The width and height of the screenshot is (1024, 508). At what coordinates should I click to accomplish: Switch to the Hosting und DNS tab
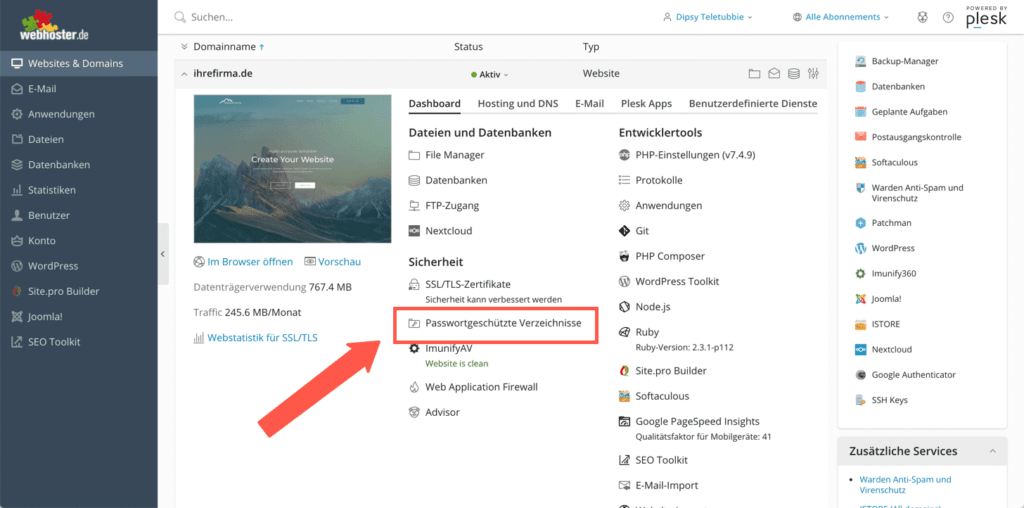tap(517, 103)
